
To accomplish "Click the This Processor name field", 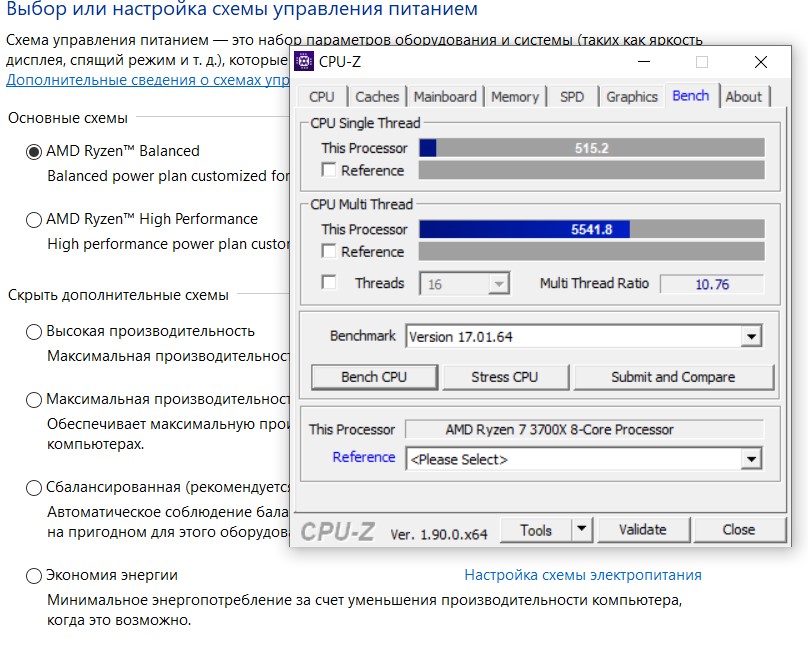I will click(584, 429).
